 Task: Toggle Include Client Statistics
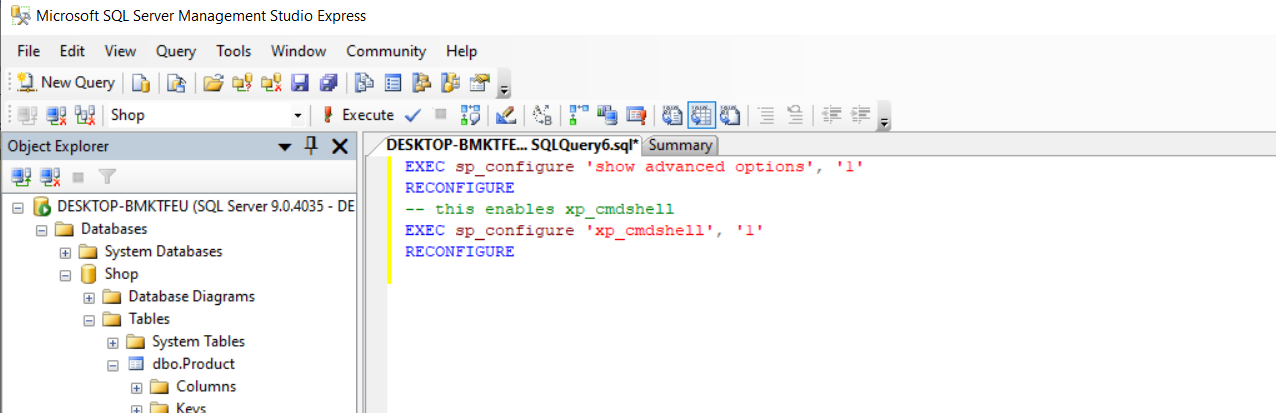coord(607,115)
